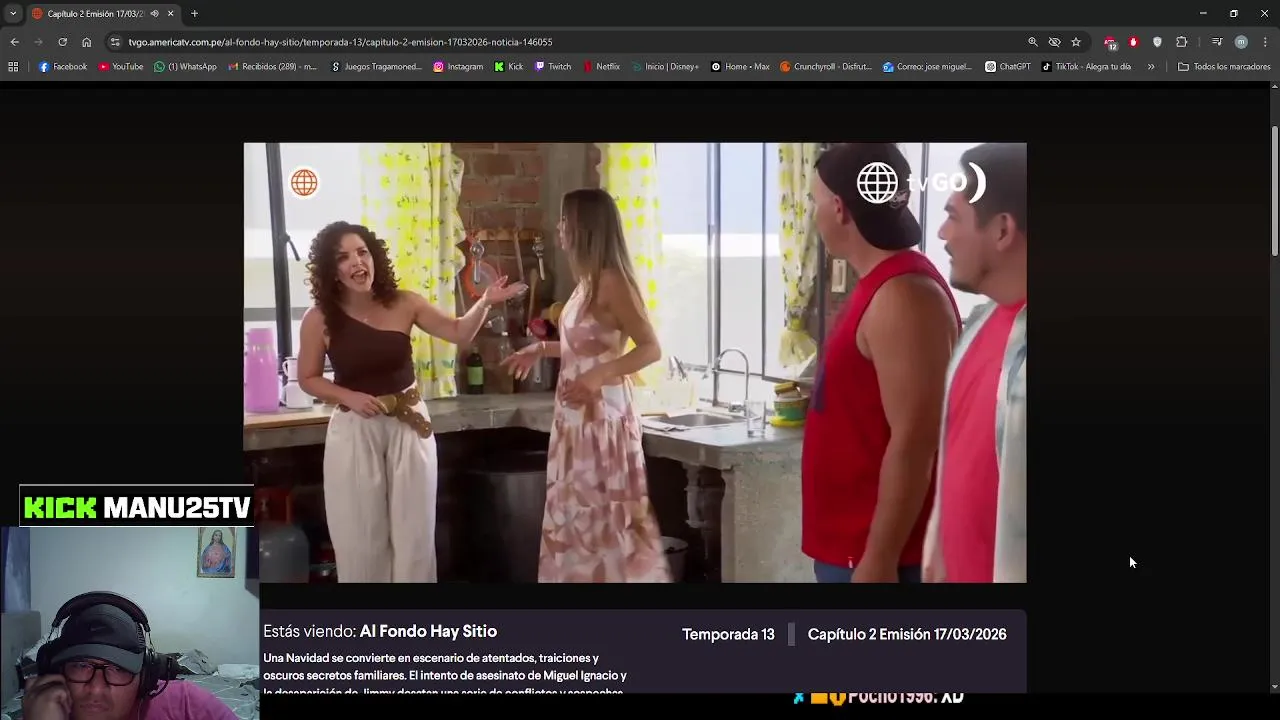Restore down the Chrome window
The height and width of the screenshot is (720, 1280).
click(1234, 13)
